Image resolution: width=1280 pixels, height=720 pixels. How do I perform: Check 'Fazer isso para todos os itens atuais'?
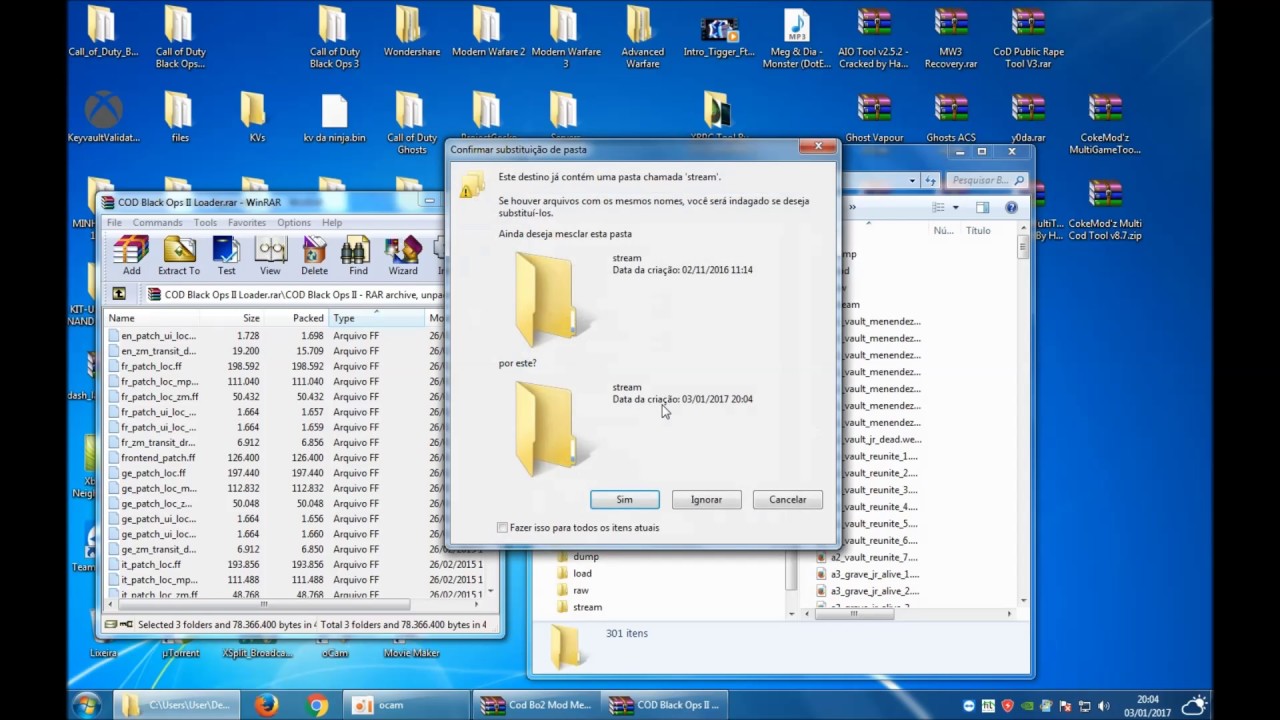tap(503, 527)
